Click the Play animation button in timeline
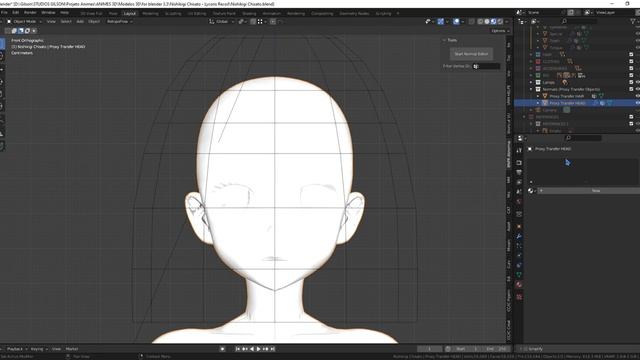Image resolution: width=640 pixels, height=360 pixels. (x=258, y=349)
